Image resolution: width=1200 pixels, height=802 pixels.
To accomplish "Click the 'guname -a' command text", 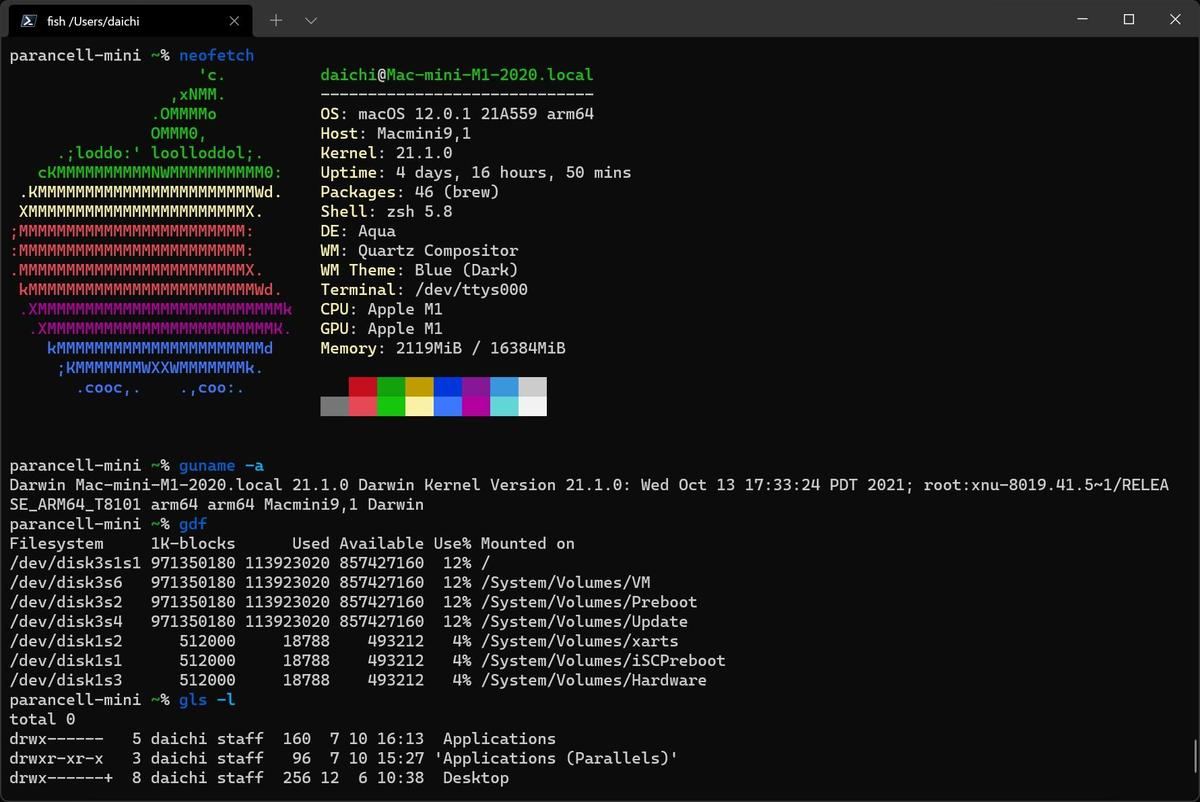I will pos(222,465).
